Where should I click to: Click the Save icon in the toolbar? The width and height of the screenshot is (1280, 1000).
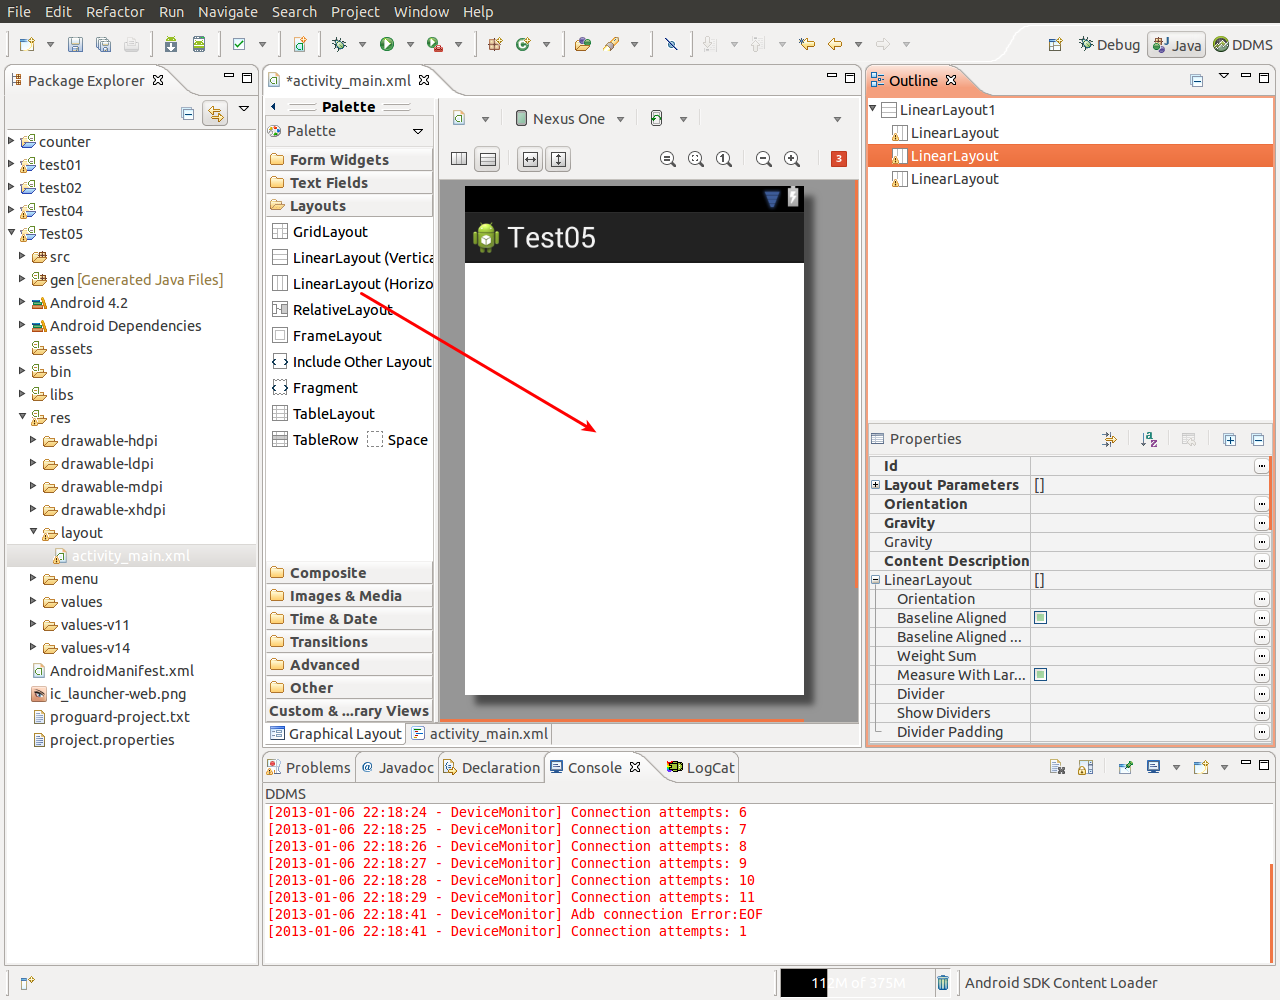75,44
